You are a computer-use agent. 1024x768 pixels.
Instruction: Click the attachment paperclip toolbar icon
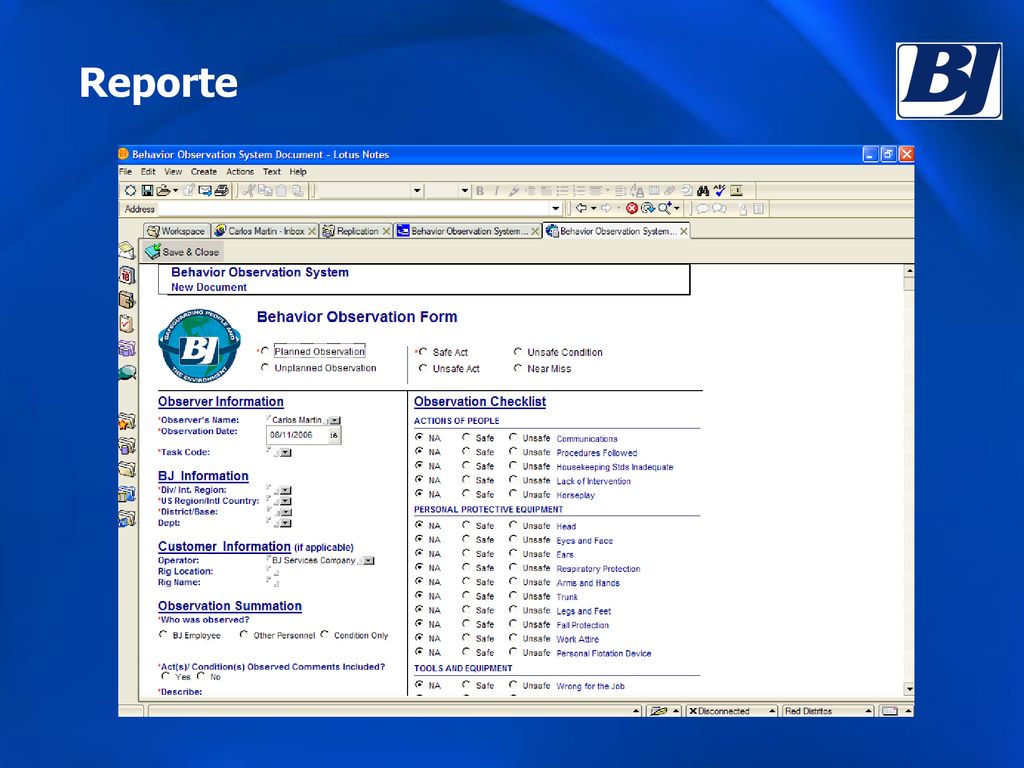tap(669, 191)
